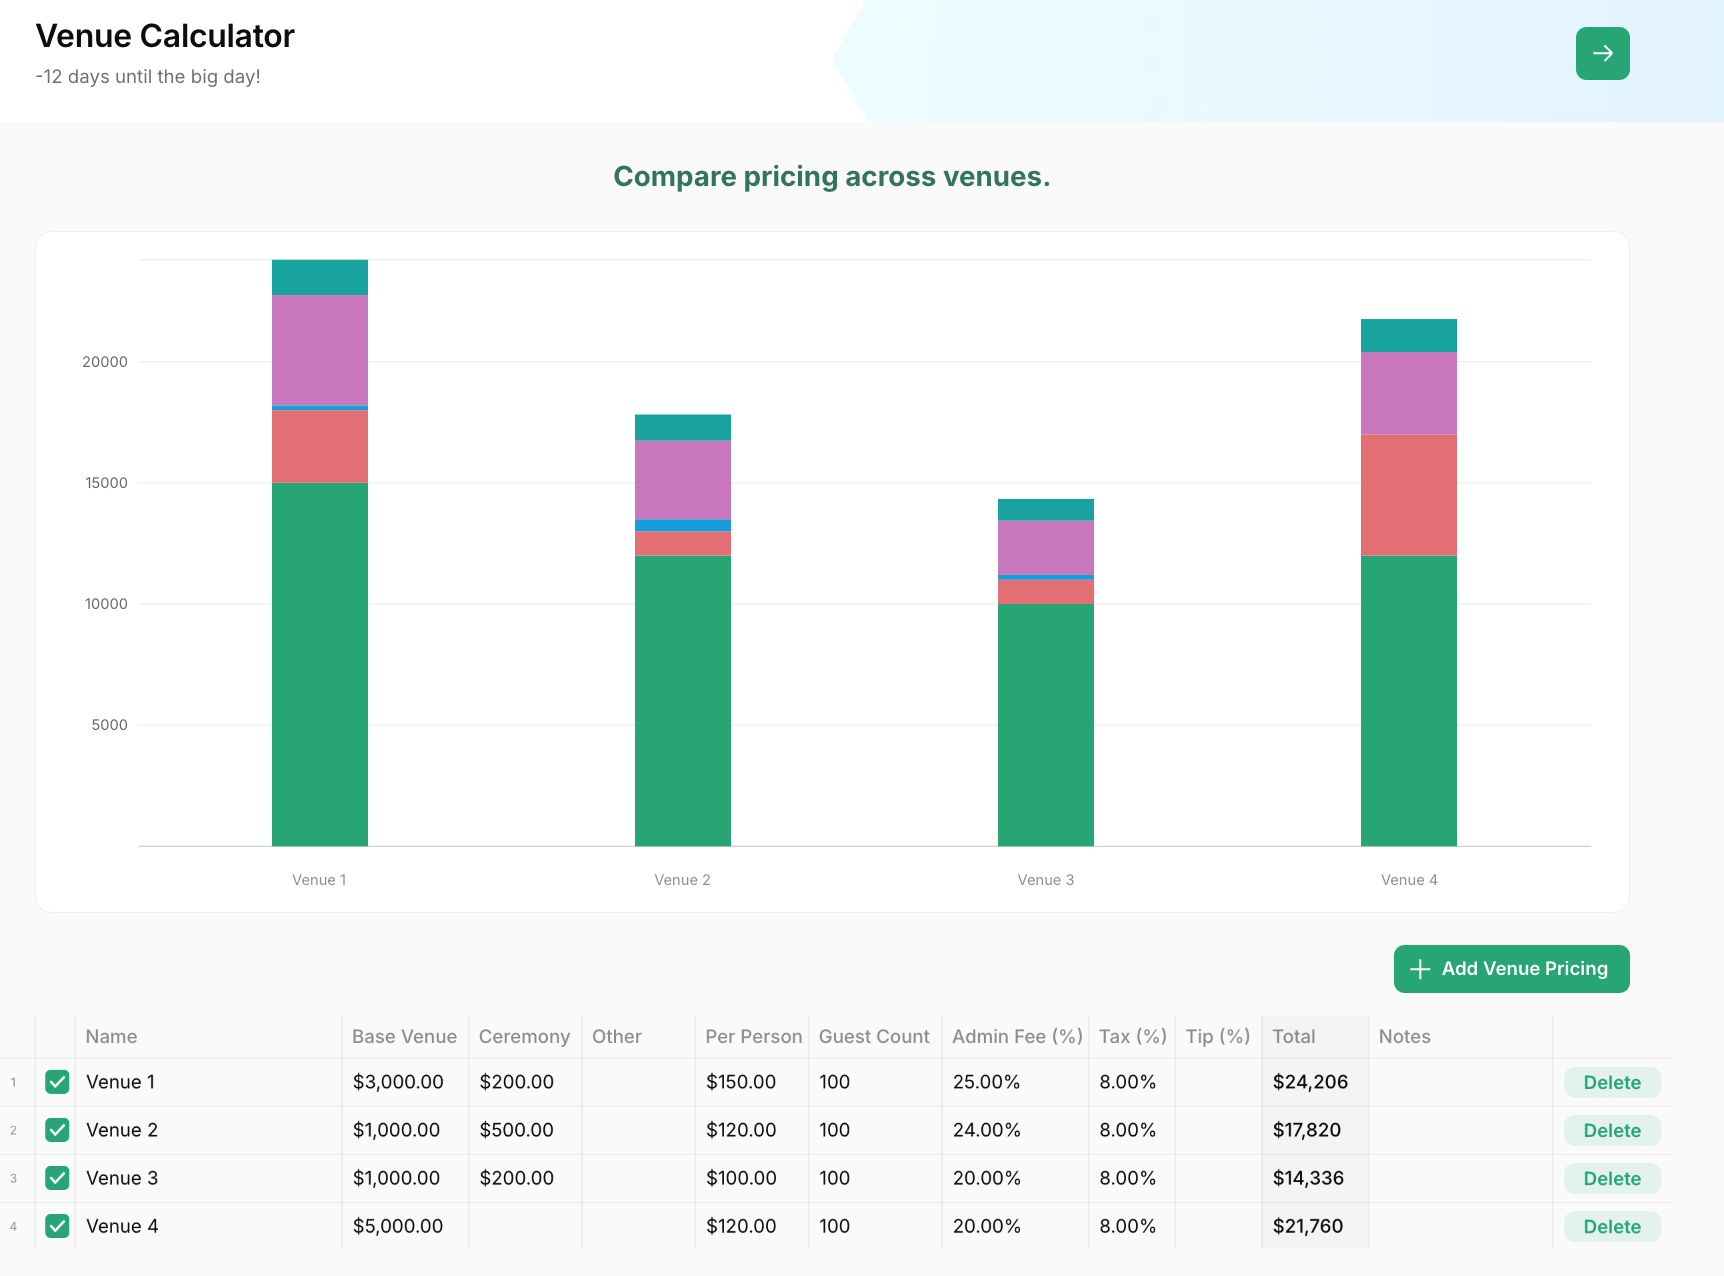Viewport: 1724px width, 1276px height.
Task: Select the Admin Fee (%) column header
Action: coord(1015,1037)
